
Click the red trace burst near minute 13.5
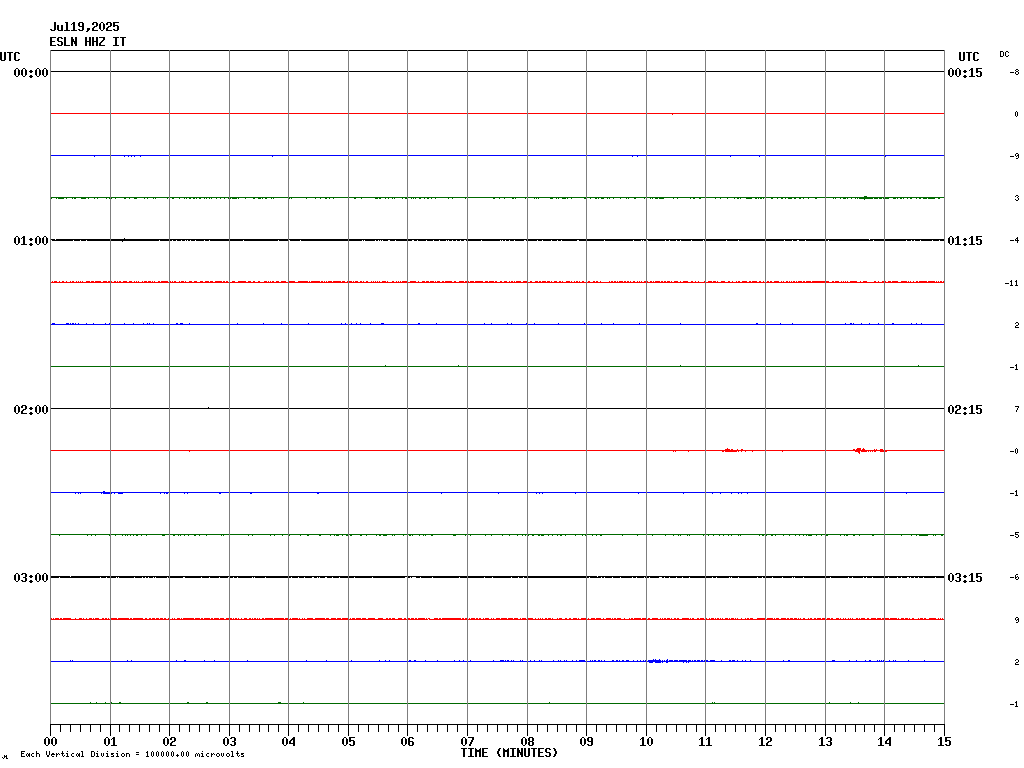(x=869, y=450)
